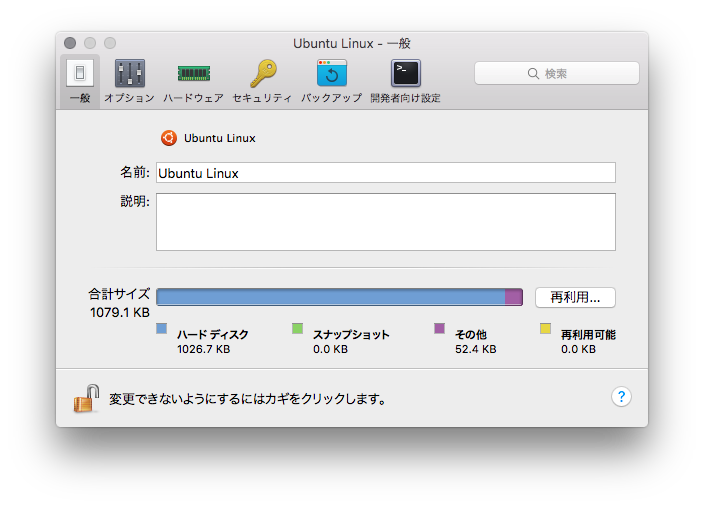
Task: Click the Ubuntu Linux heading text
Action: pyautogui.click(x=220, y=138)
